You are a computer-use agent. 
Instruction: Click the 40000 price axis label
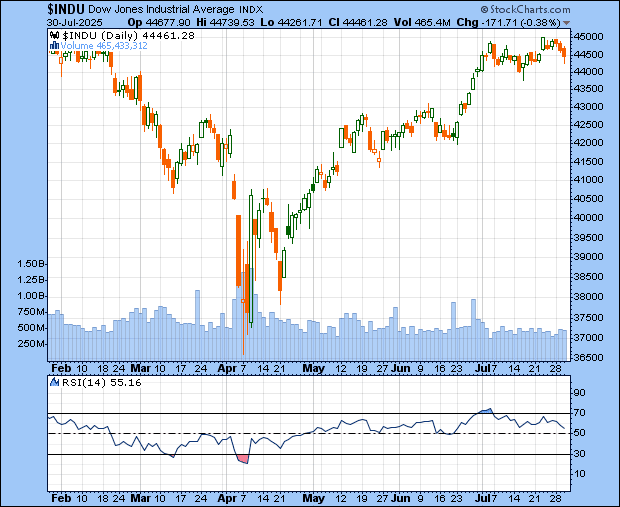point(589,218)
